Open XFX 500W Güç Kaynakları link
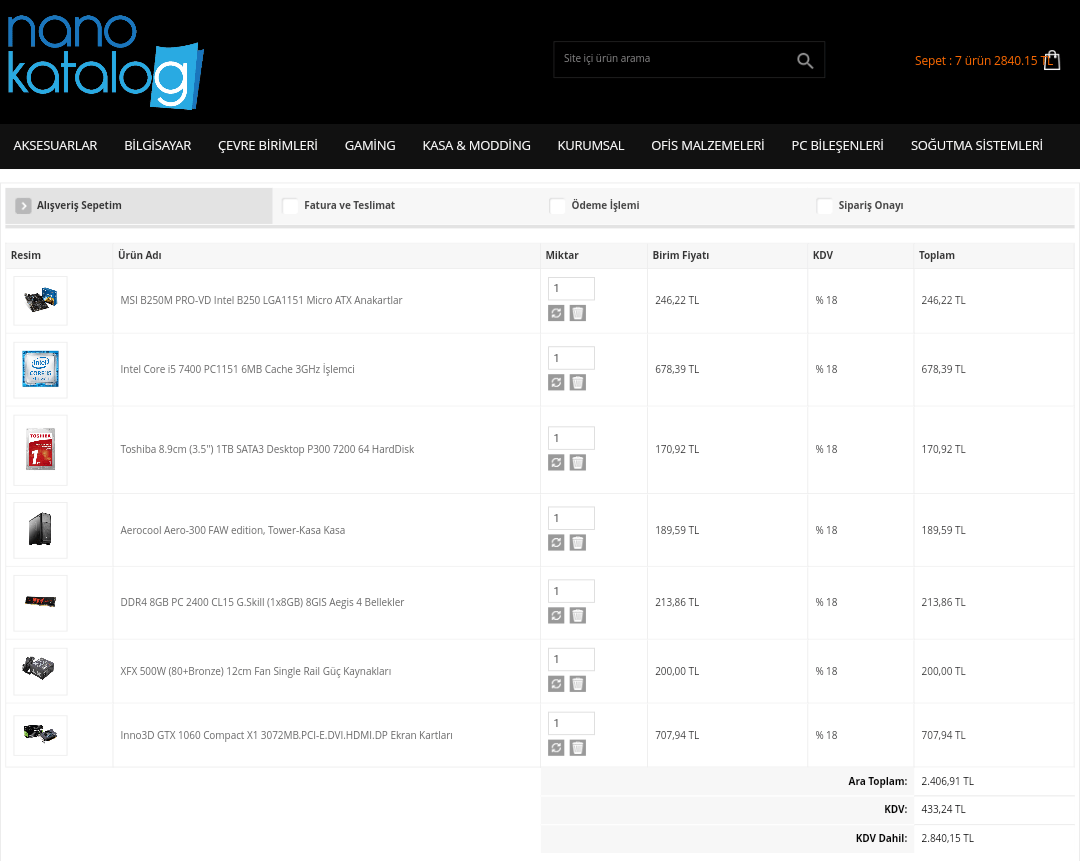Image resolution: width=1080 pixels, height=861 pixels. (x=256, y=671)
